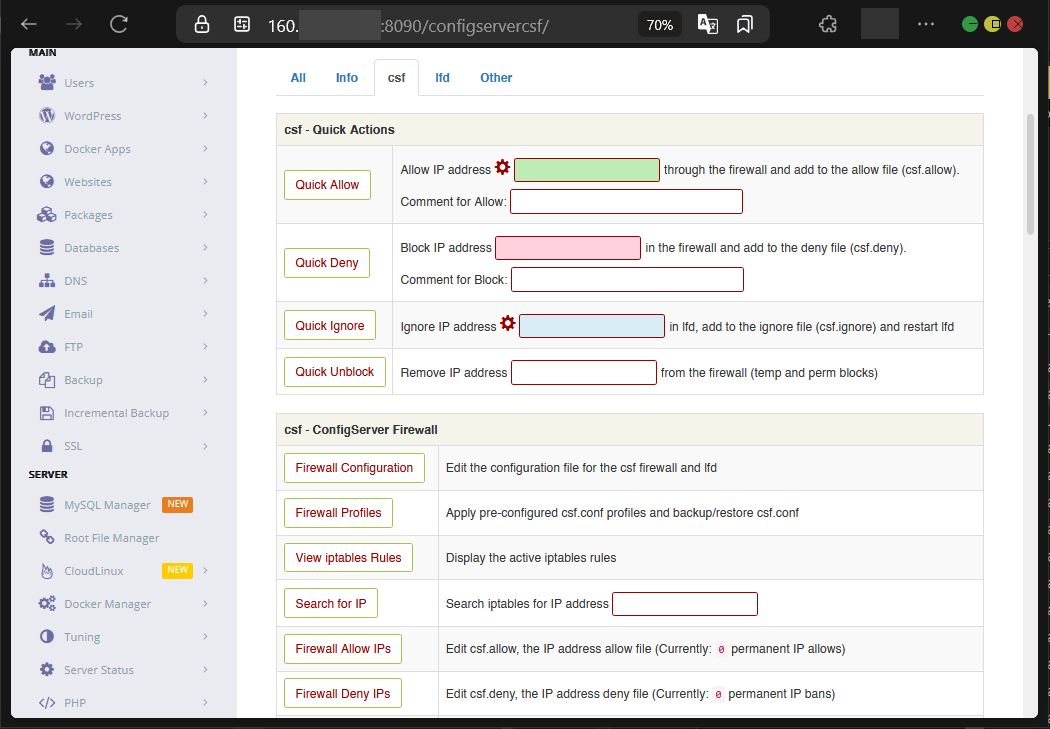Open the browser three-dots menu
Image resolution: width=1050 pixels, height=729 pixels.
[x=925, y=25]
